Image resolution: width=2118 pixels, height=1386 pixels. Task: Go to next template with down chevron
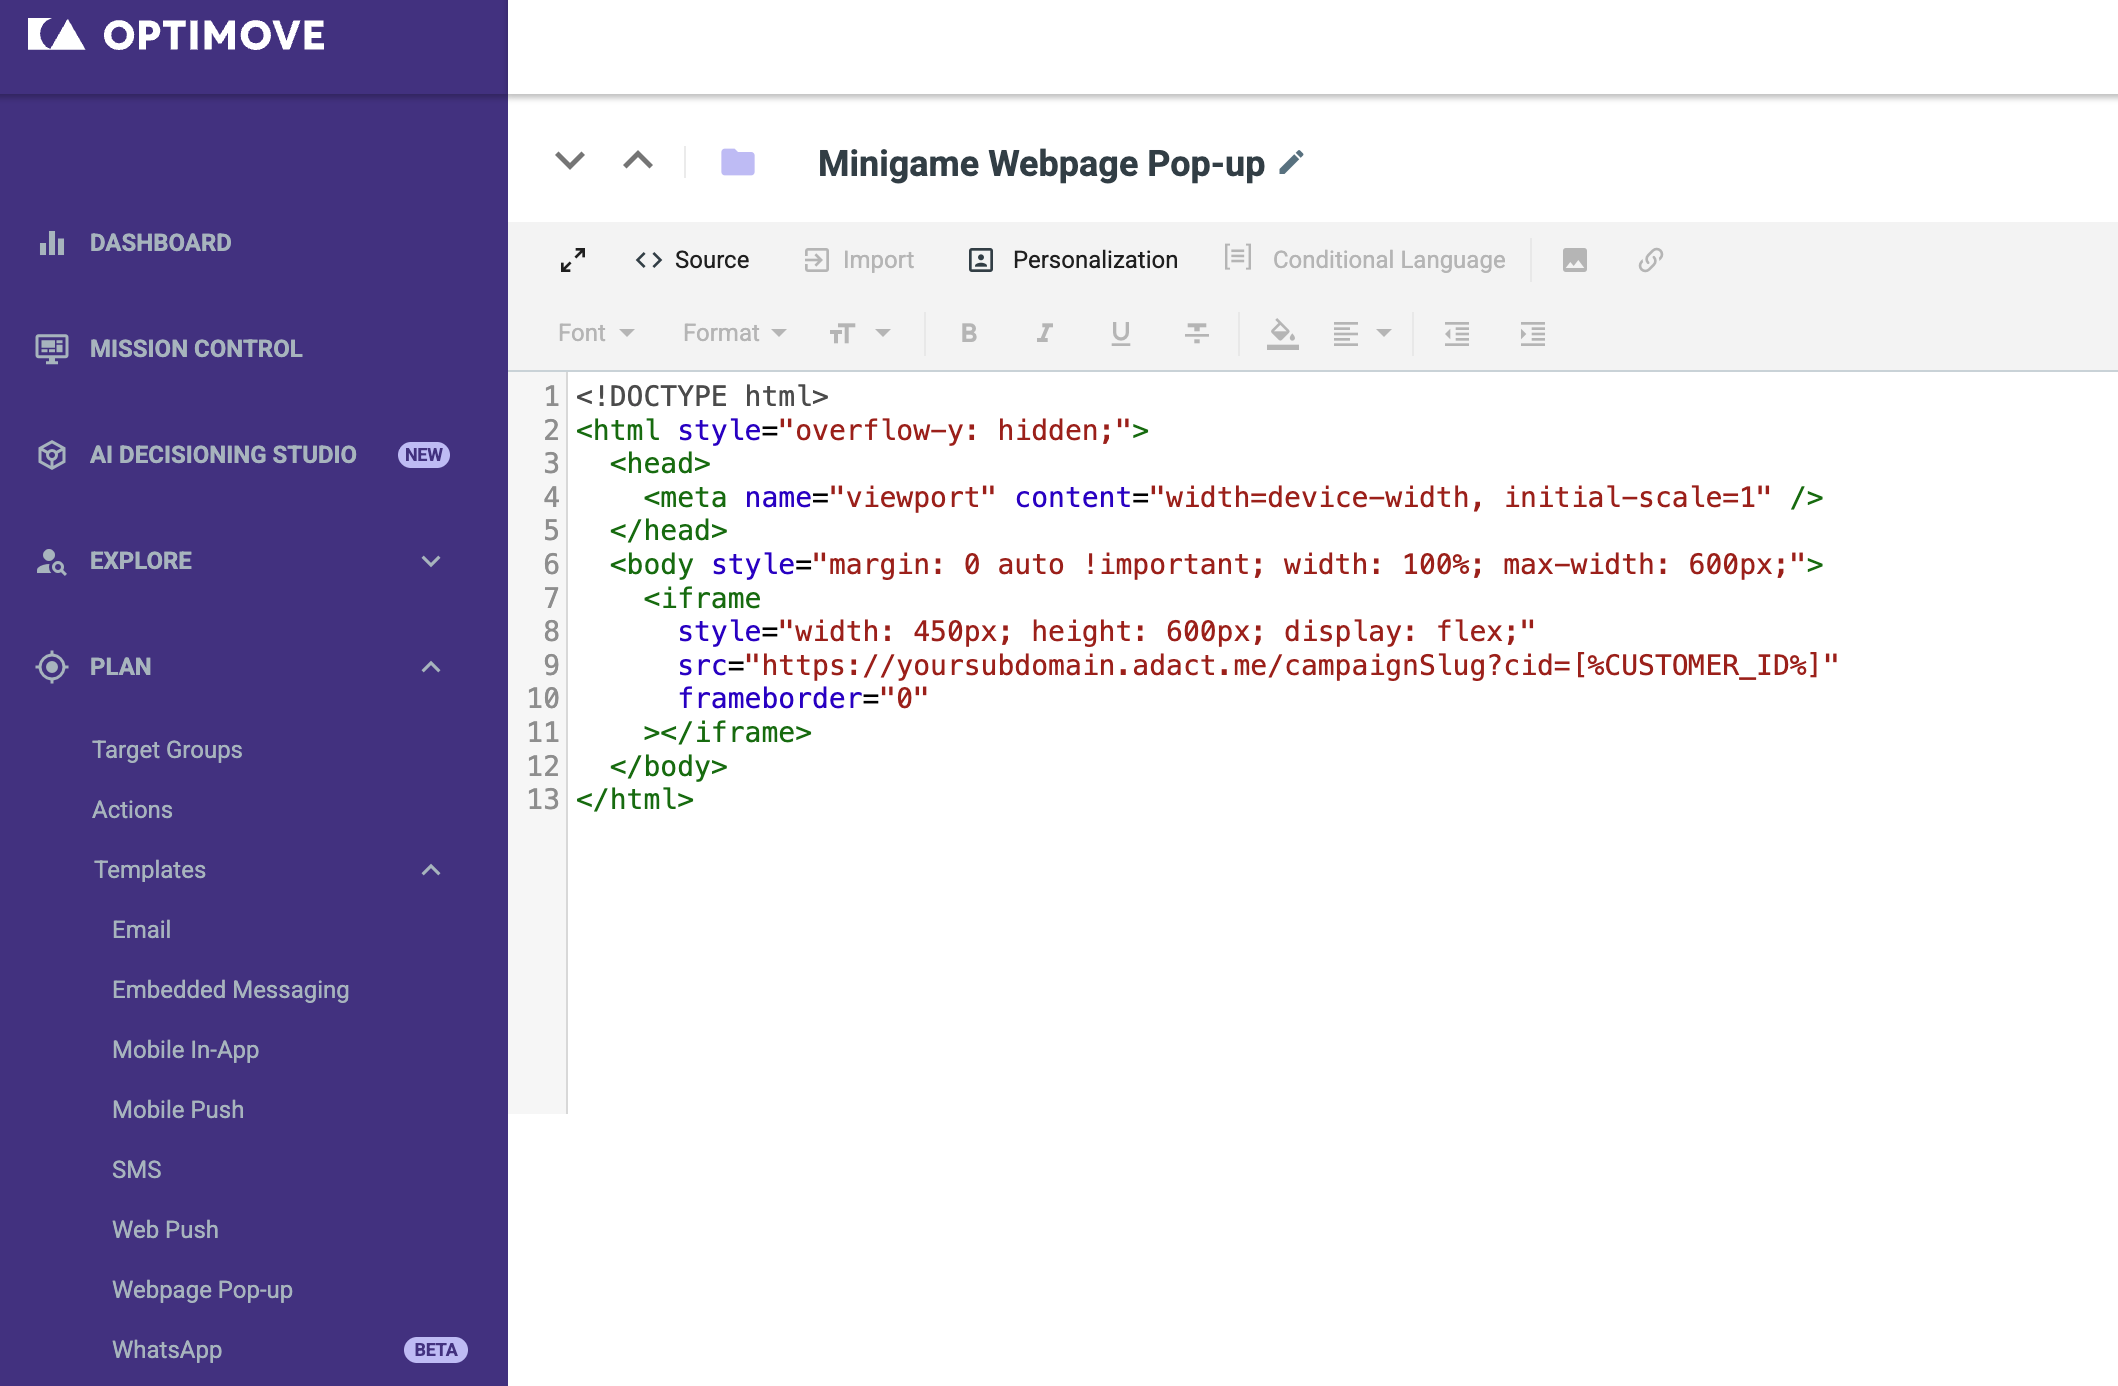[x=570, y=161]
